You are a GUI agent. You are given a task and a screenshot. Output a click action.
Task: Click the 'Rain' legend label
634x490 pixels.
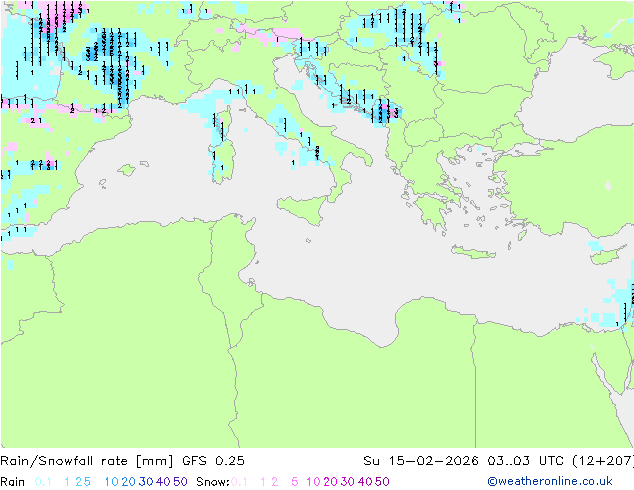tap(13, 482)
